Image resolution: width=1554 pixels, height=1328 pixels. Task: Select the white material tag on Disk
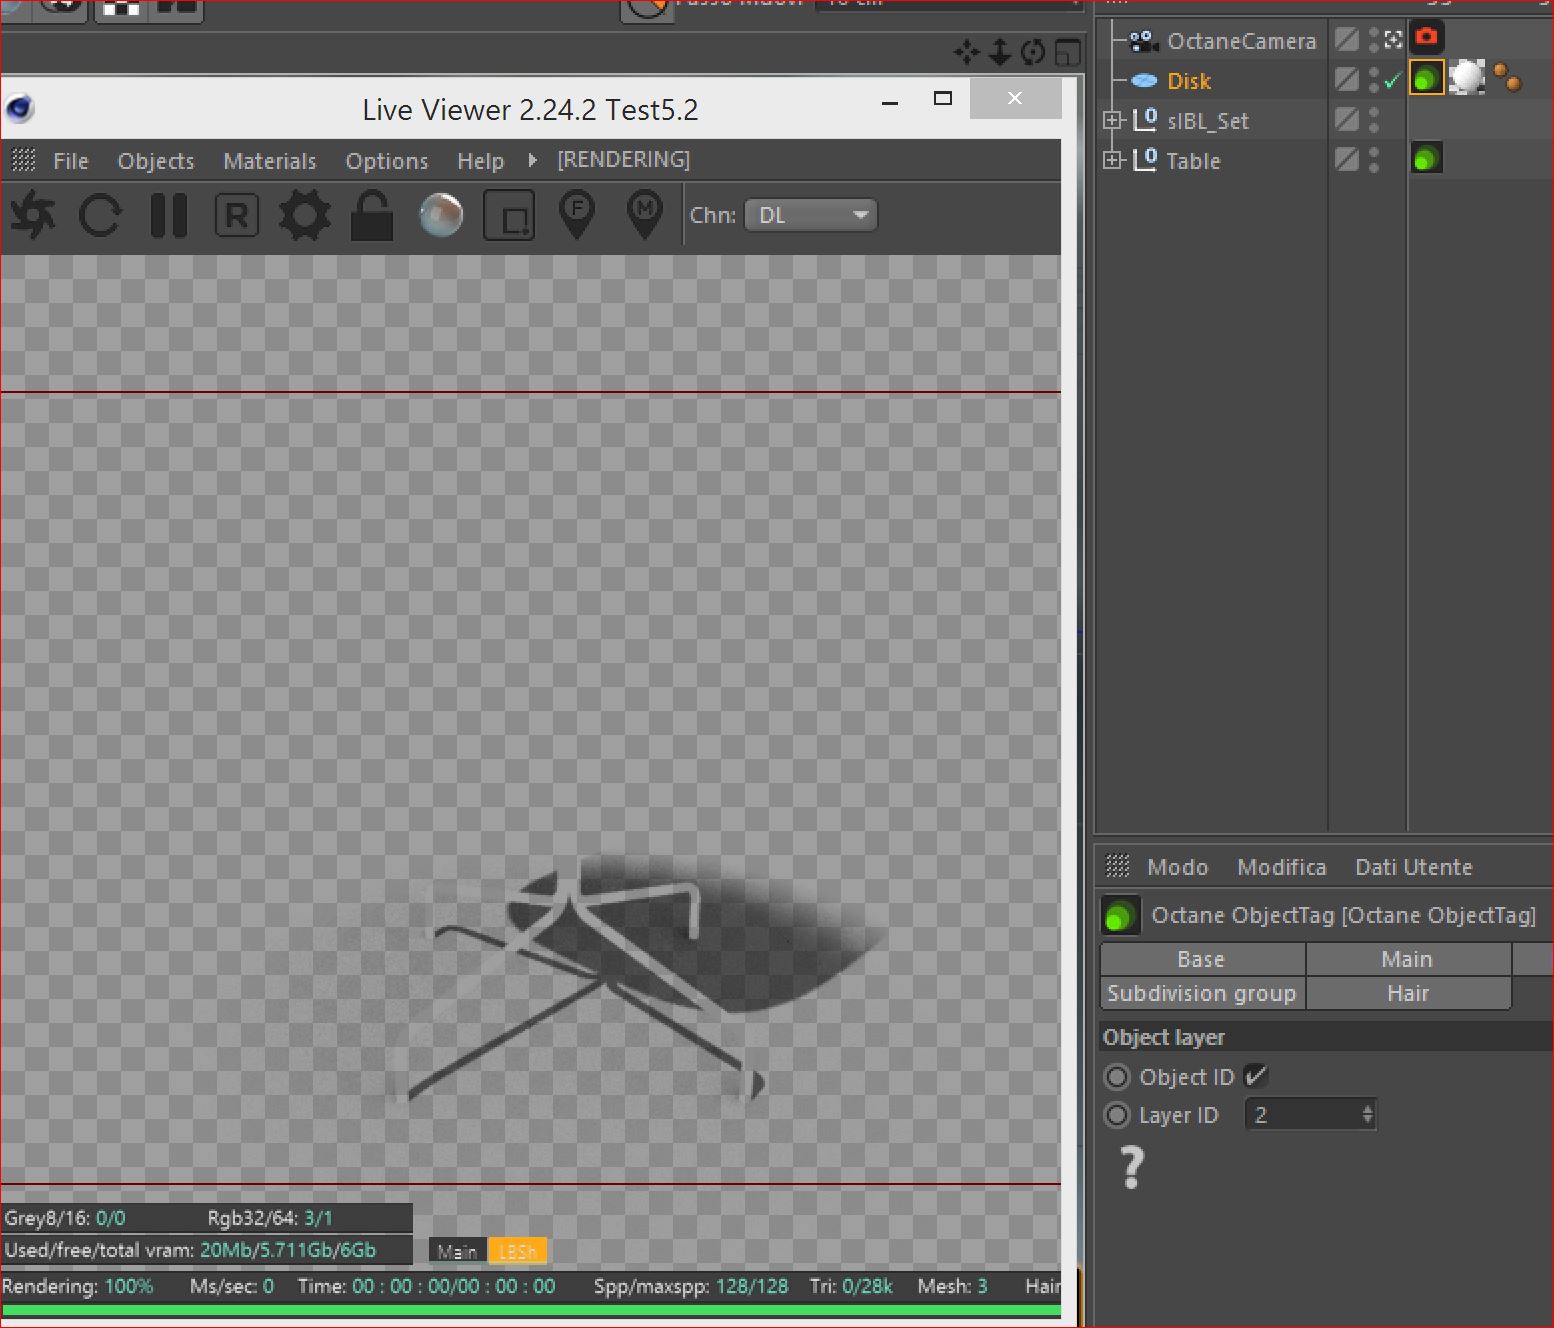click(1467, 77)
